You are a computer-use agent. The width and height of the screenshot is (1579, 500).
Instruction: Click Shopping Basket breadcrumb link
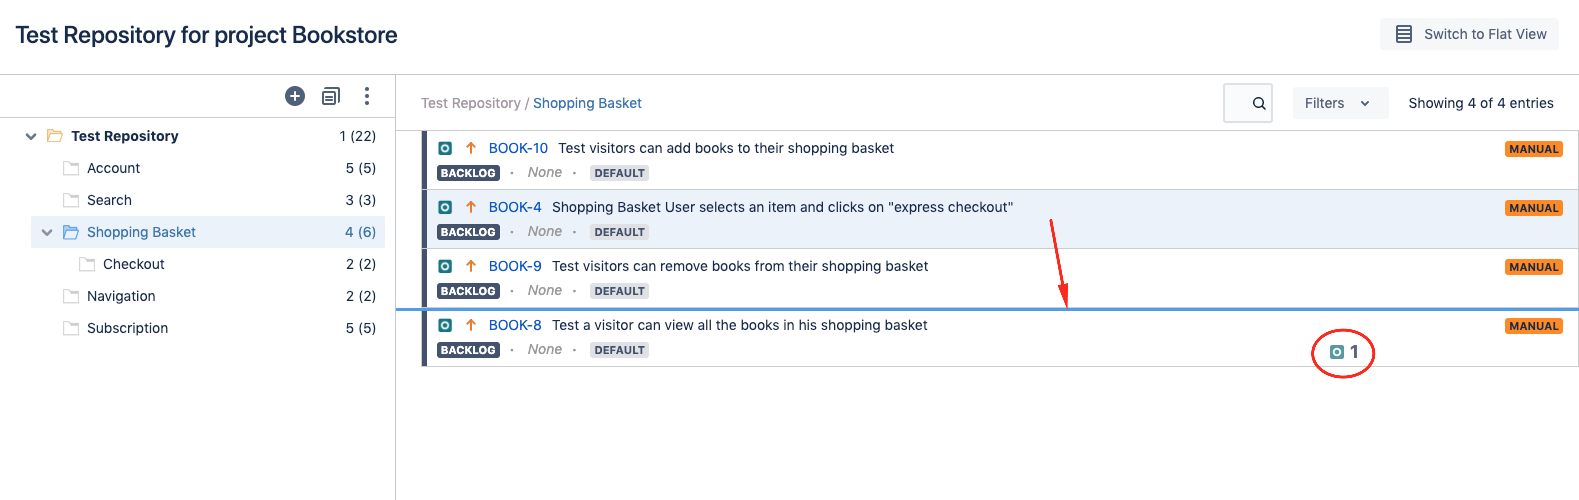pyautogui.click(x=587, y=103)
